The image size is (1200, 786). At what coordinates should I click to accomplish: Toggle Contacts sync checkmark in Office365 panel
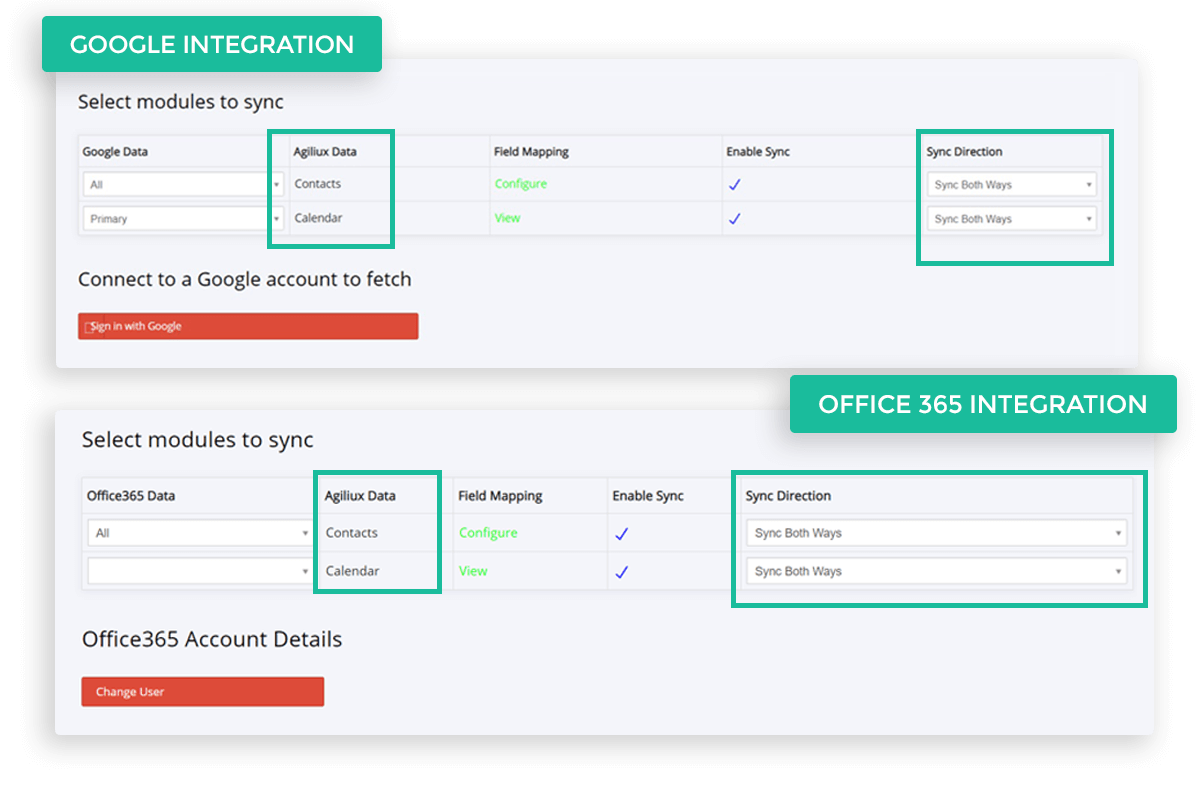click(x=621, y=534)
